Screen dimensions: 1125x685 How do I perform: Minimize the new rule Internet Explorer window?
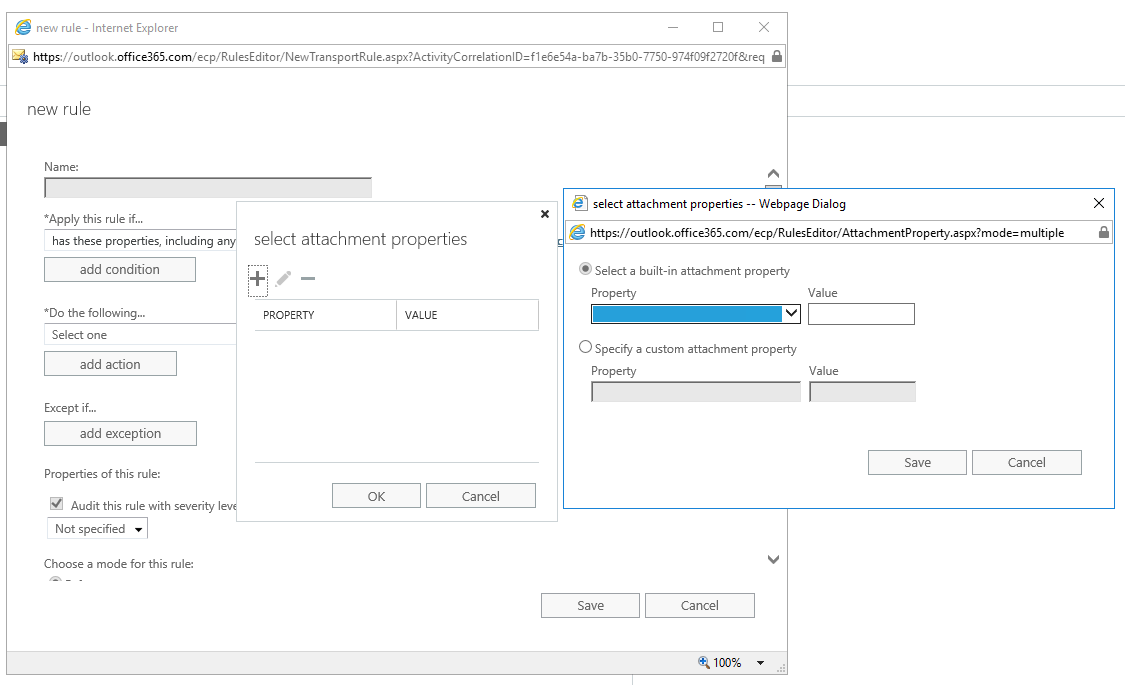pyautogui.click(x=673, y=27)
